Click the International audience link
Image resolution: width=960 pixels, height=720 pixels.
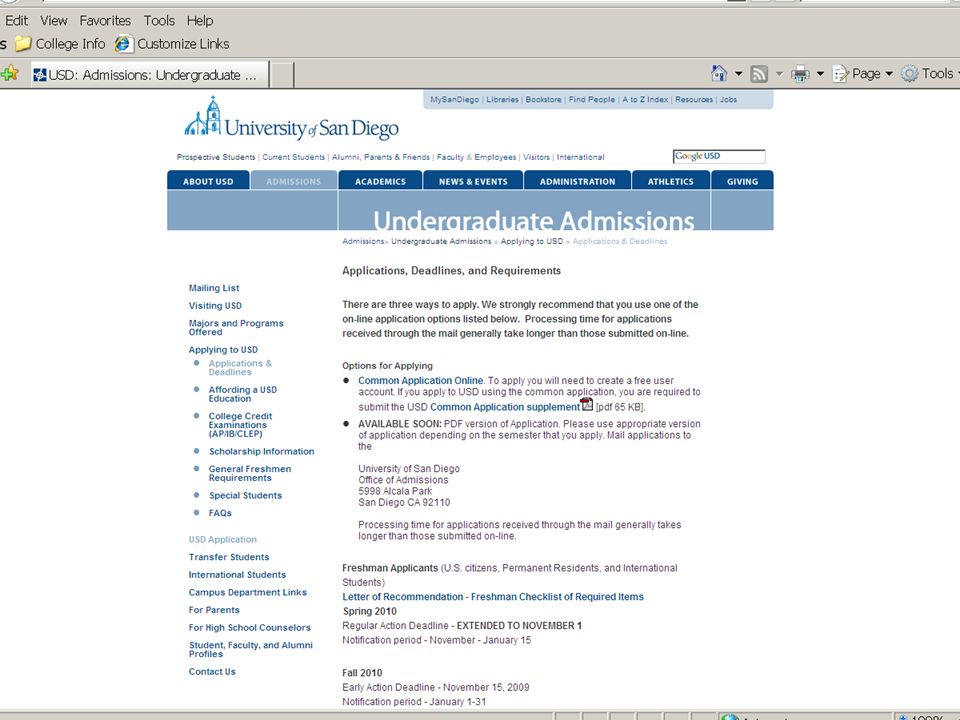580,157
